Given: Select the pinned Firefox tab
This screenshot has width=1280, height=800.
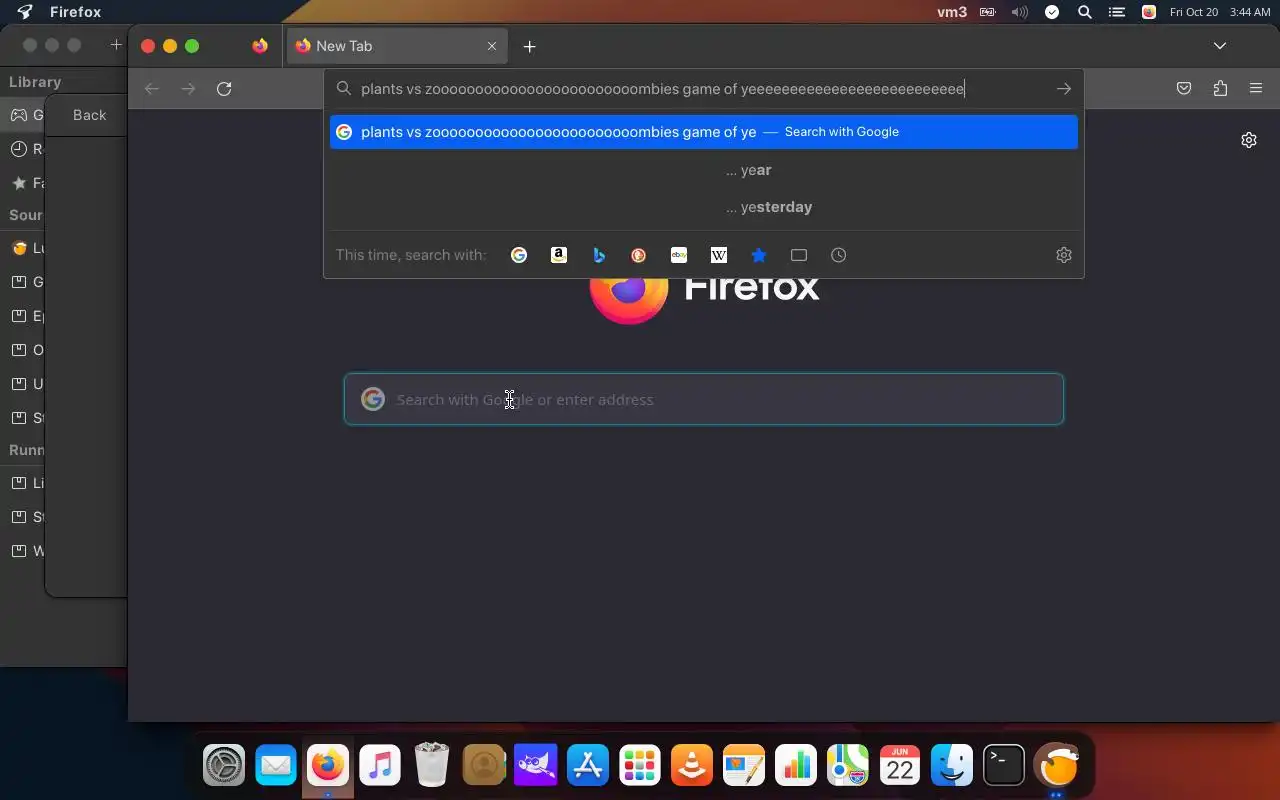Looking at the screenshot, I should 260,46.
